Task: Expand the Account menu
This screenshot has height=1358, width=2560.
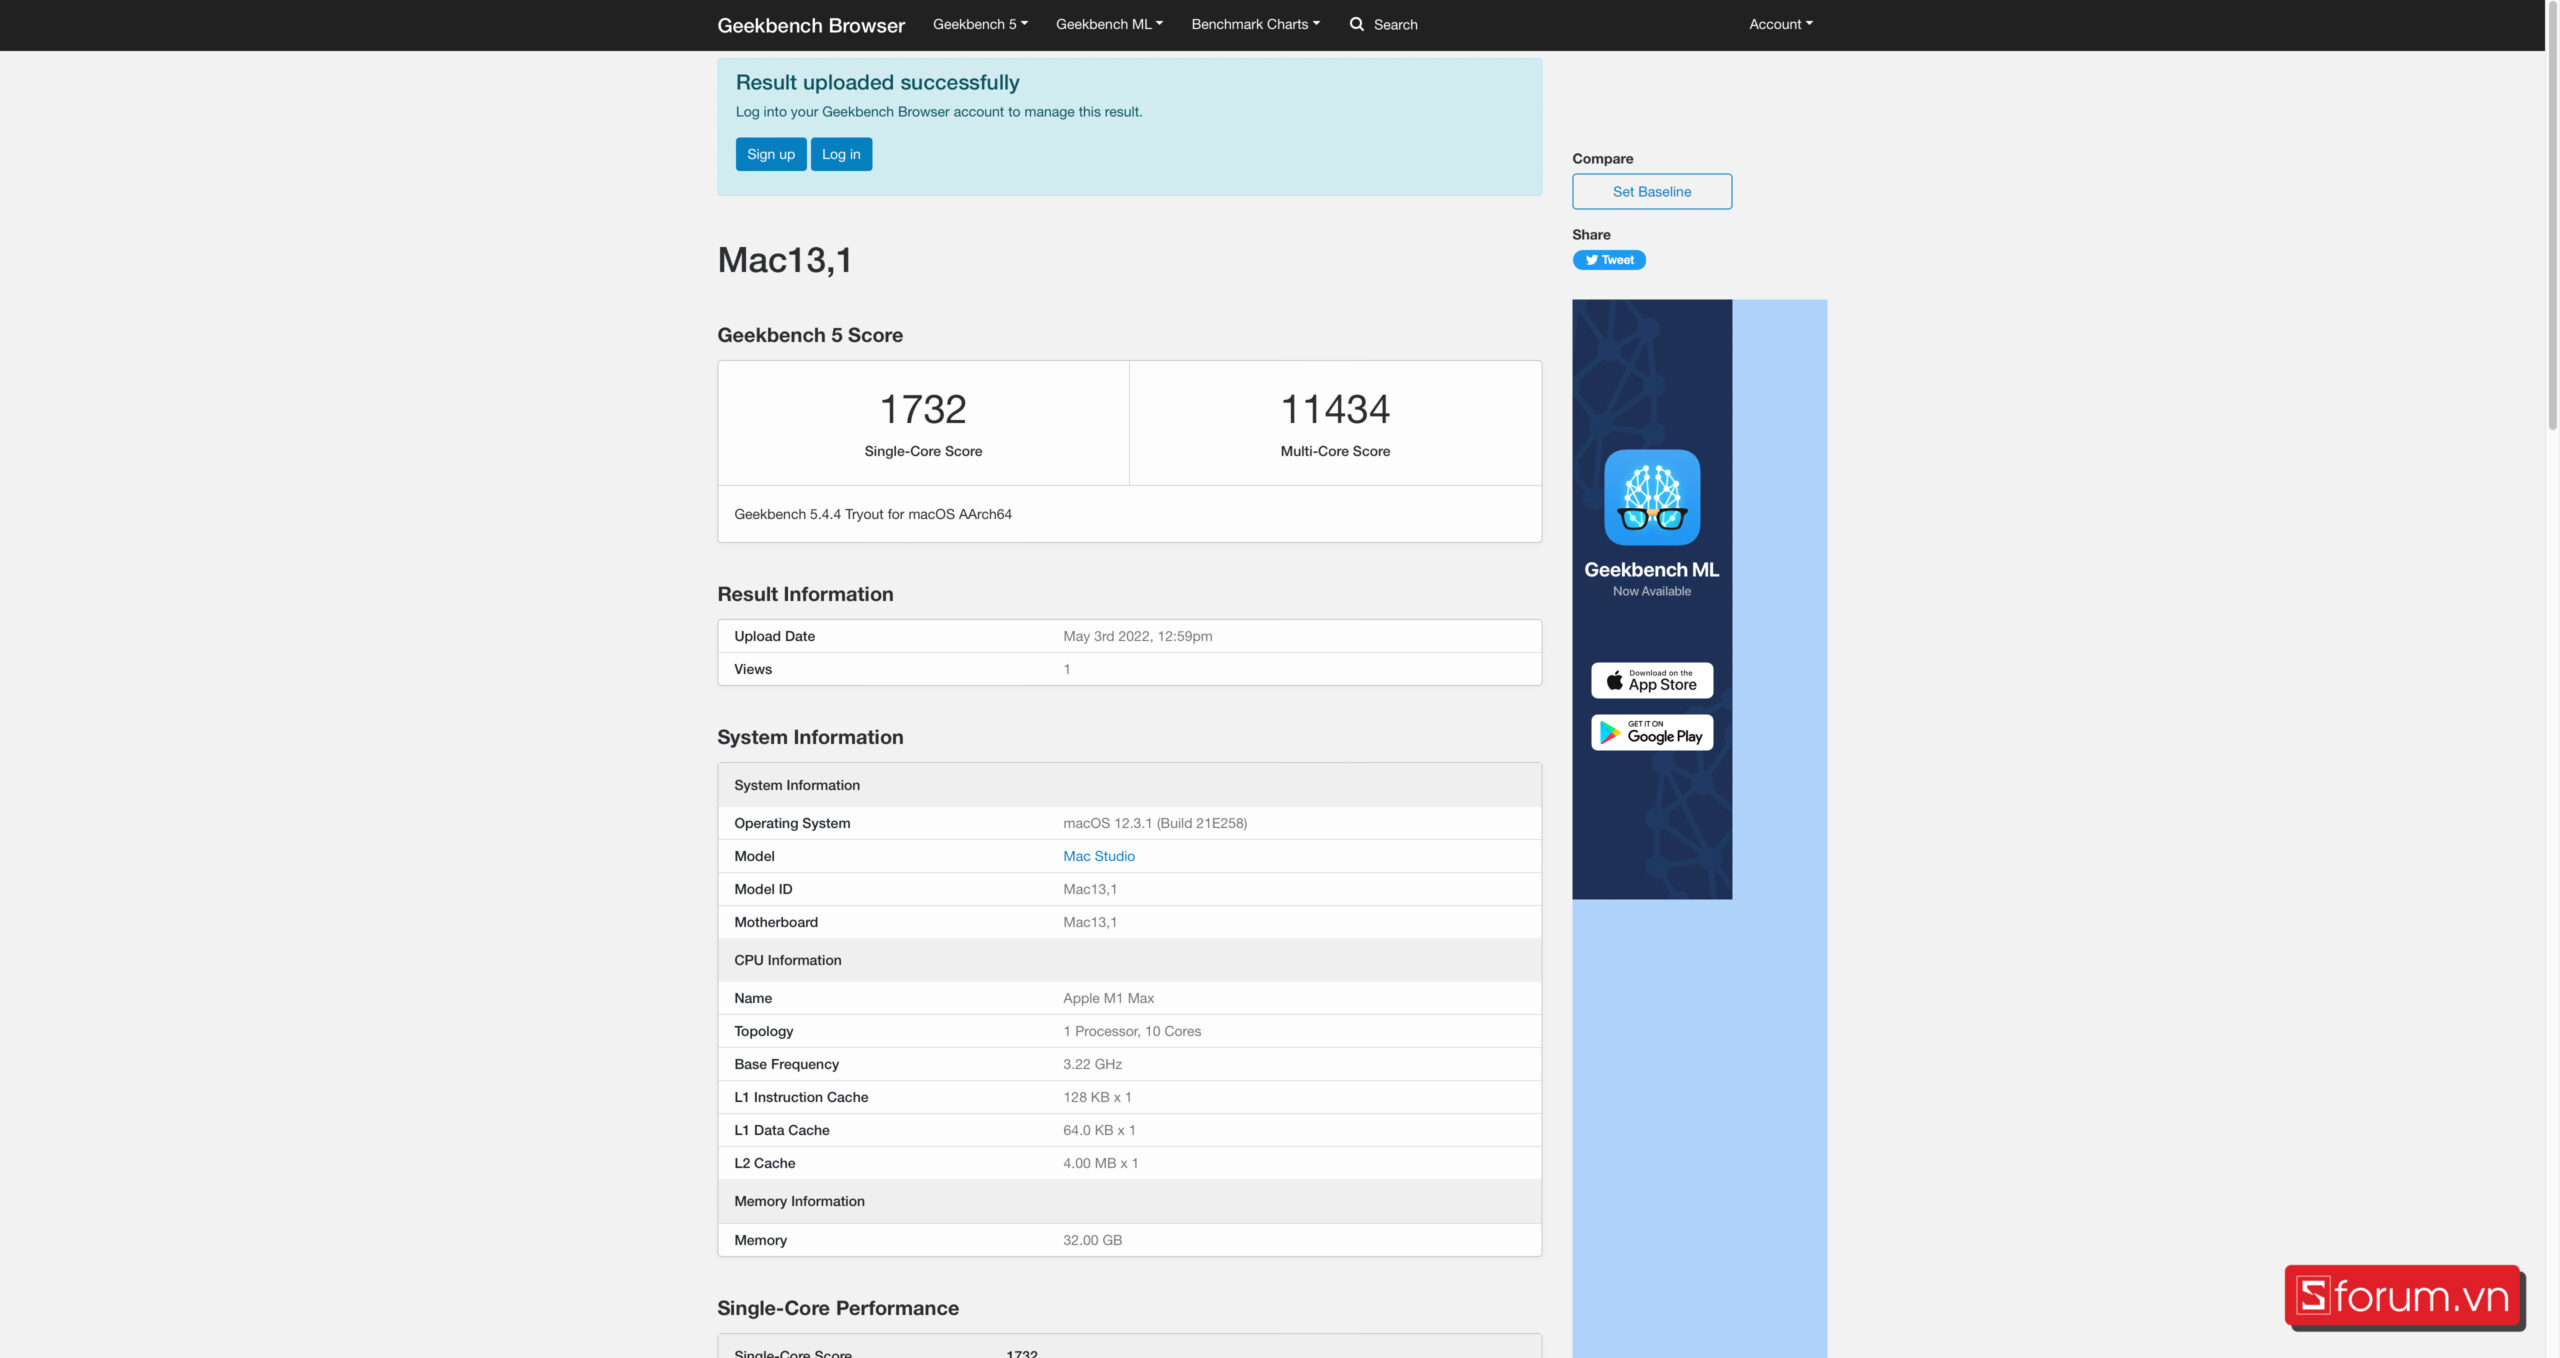Action: 1779,24
